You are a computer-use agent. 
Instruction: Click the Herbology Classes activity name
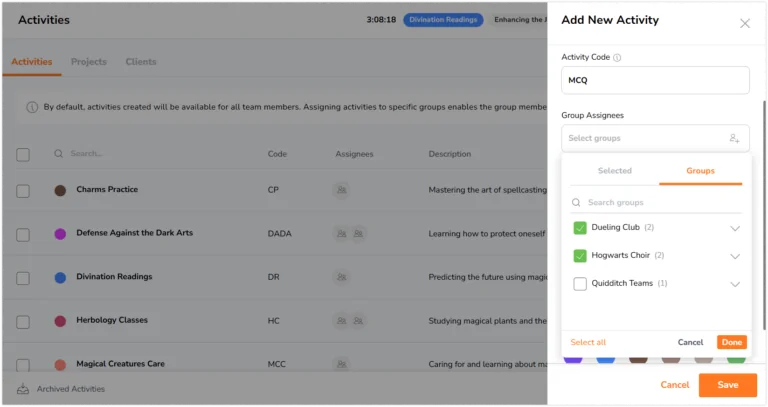click(x=112, y=320)
